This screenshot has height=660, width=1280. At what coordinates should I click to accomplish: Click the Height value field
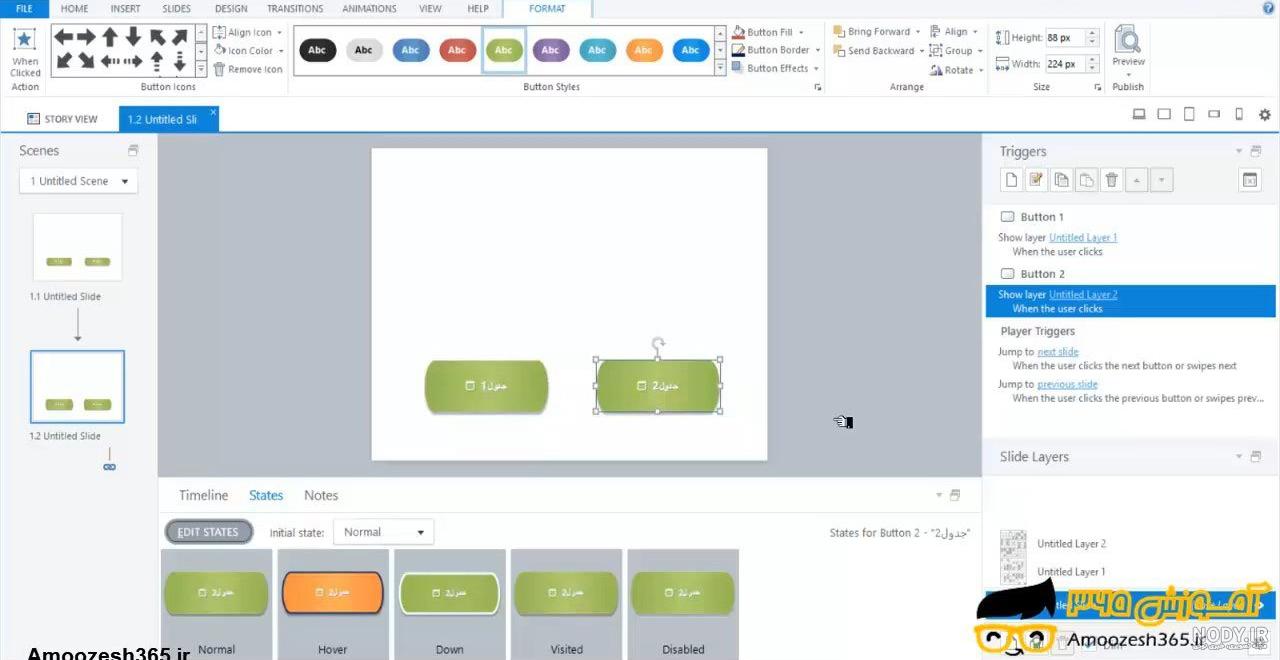1065,38
